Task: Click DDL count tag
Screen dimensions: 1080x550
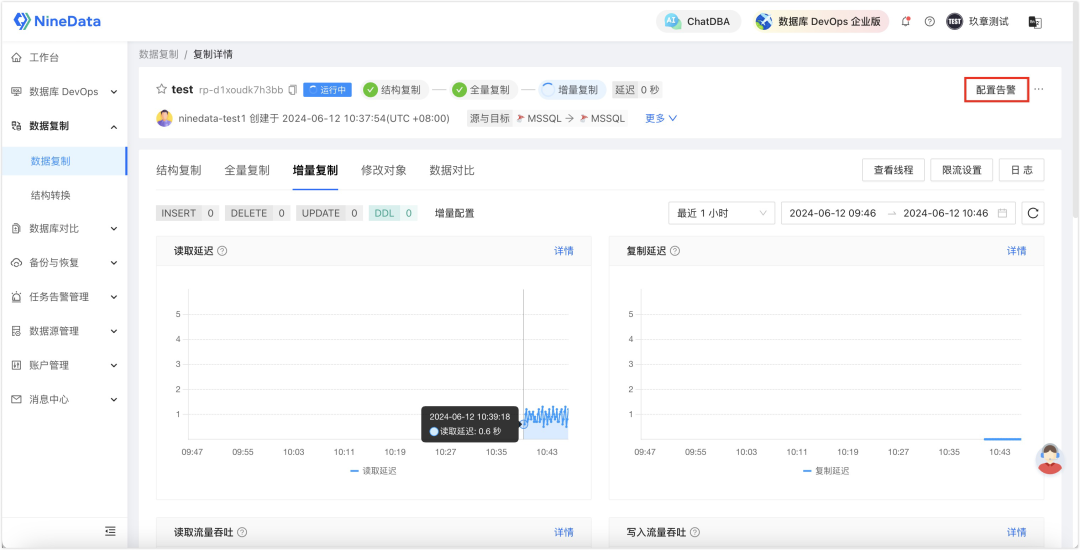Action: click(x=393, y=213)
